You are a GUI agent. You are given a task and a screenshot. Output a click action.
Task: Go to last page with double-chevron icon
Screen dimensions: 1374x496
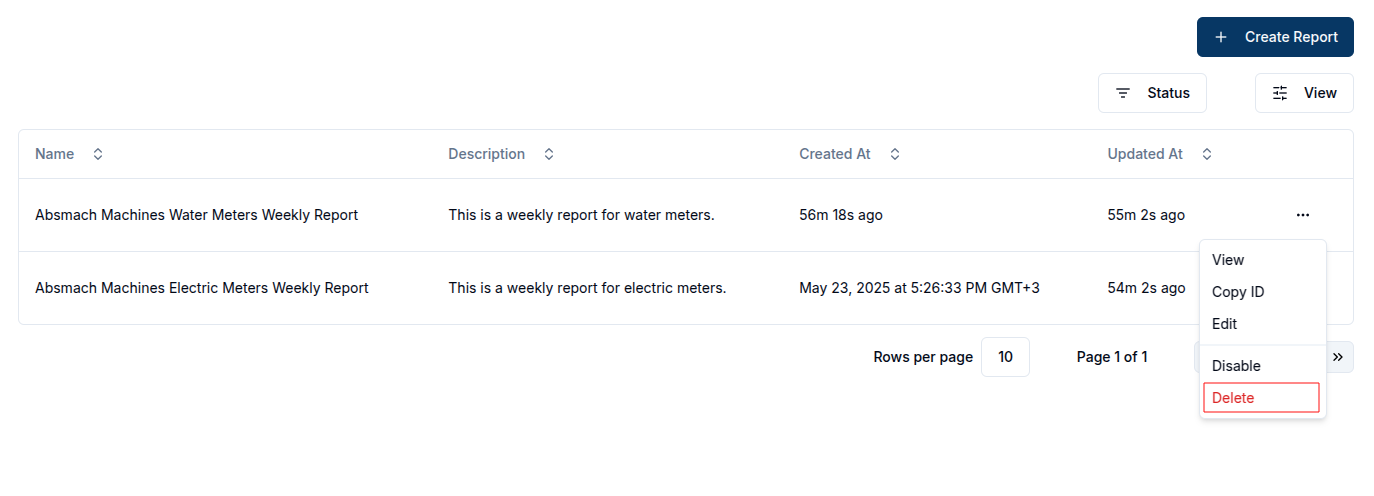(x=1338, y=357)
